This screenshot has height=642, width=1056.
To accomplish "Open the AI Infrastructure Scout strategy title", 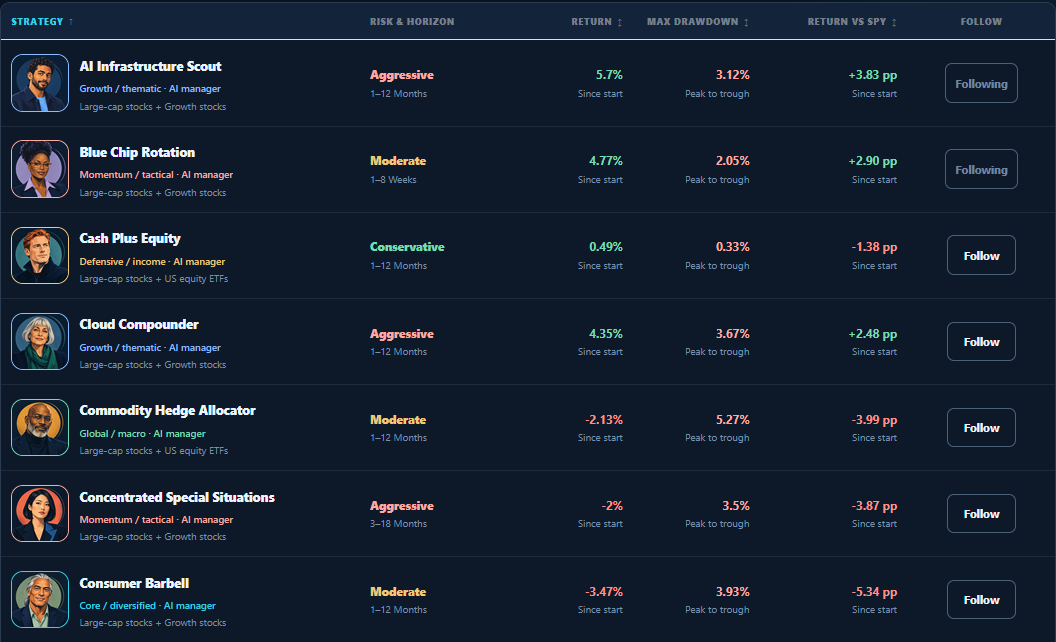I will pyautogui.click(x=150, y=66).
